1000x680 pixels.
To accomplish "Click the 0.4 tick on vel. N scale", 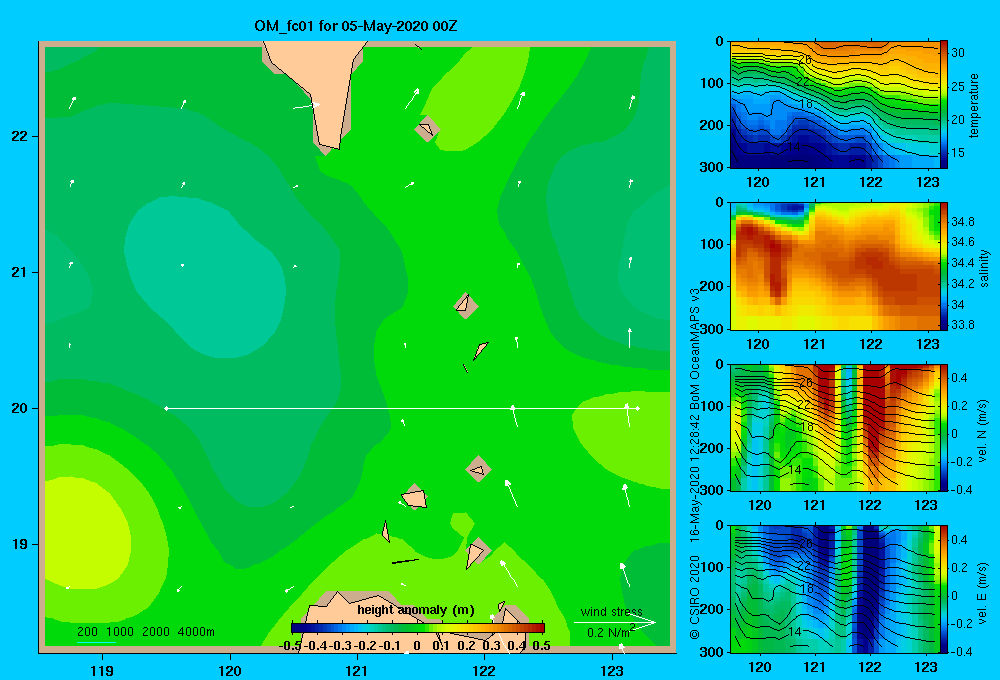I will tap(959, 378).
